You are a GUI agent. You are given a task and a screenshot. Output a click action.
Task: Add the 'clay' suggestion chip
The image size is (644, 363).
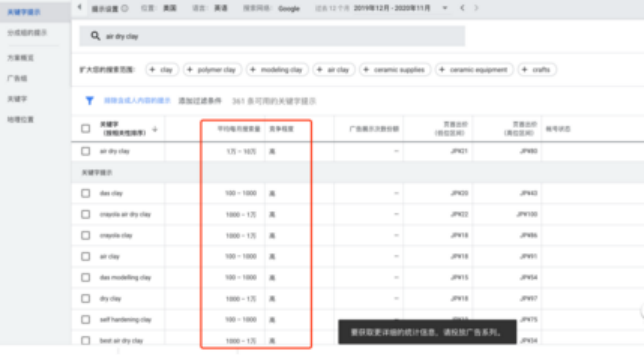pyautogui.click(x=162, y=70)
